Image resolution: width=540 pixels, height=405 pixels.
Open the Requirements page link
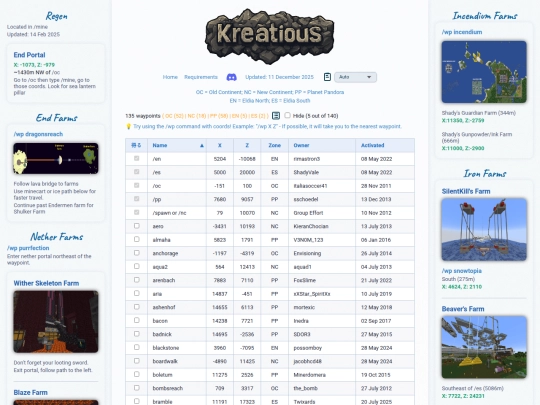(201, 77)
